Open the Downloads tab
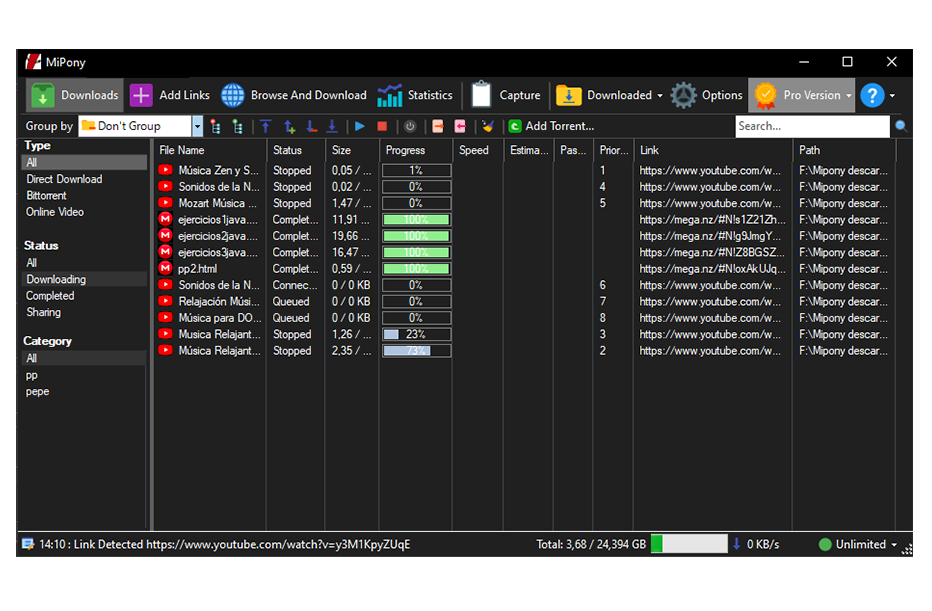Image resolution: width=932 pixels, height=611 pixels. tap(75, 95)
